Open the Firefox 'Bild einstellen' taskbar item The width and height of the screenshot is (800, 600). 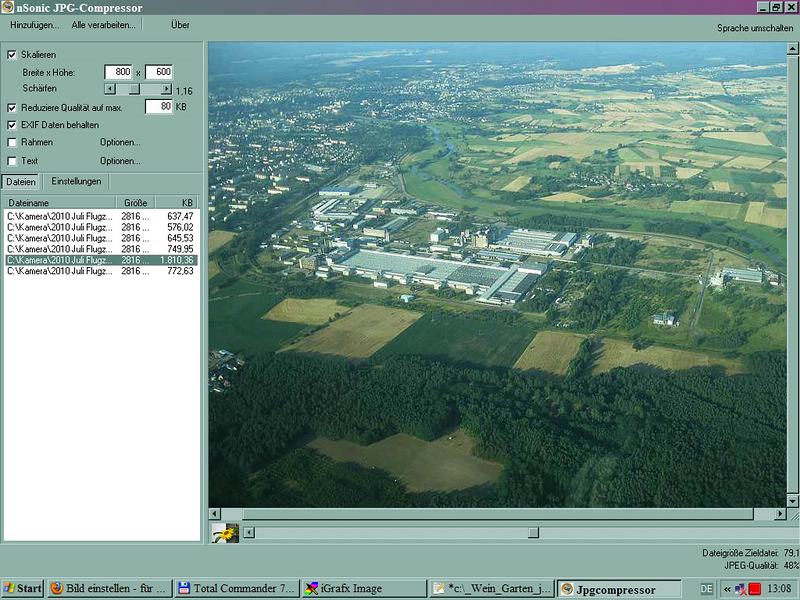pyautogui.click(x=110, y=588)
